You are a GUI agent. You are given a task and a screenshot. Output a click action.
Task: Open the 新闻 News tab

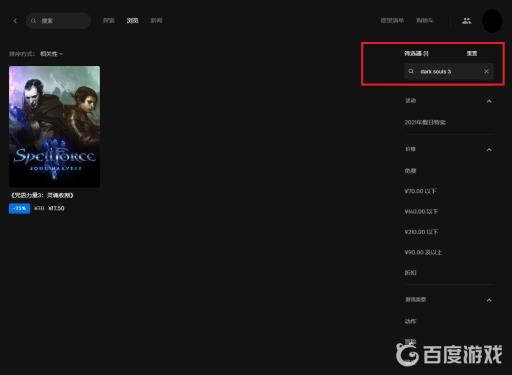tap(156, 21)
